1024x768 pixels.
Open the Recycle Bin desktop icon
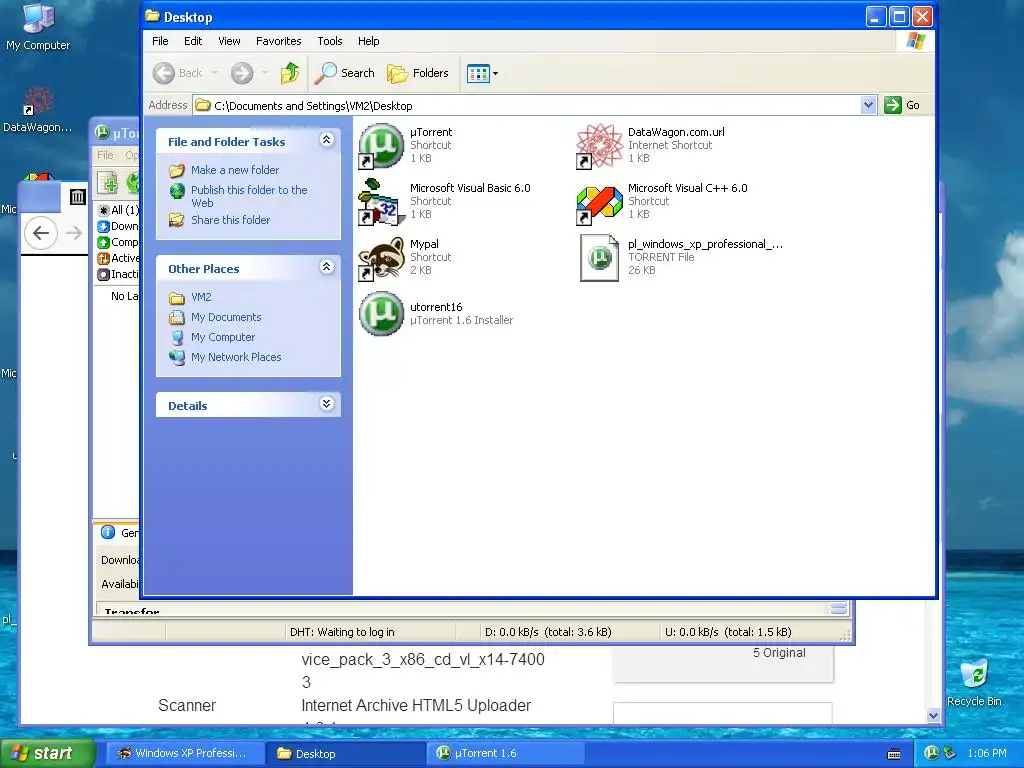[974, 673]
